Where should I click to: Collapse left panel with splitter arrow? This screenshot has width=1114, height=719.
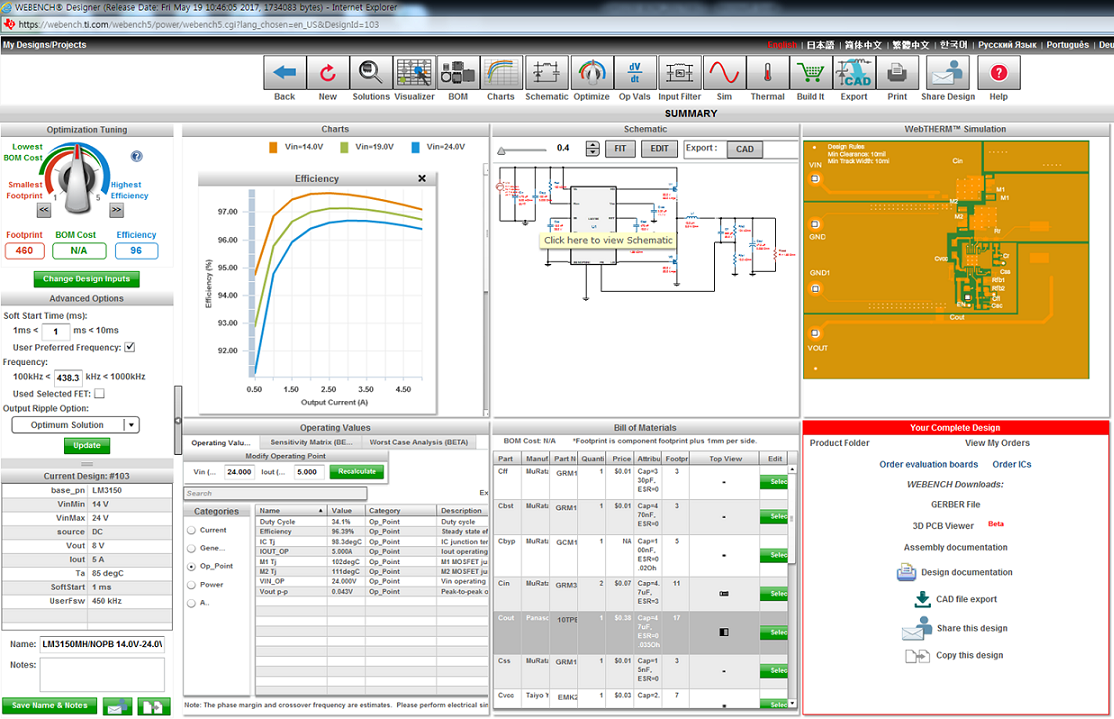tap(178, 421)
